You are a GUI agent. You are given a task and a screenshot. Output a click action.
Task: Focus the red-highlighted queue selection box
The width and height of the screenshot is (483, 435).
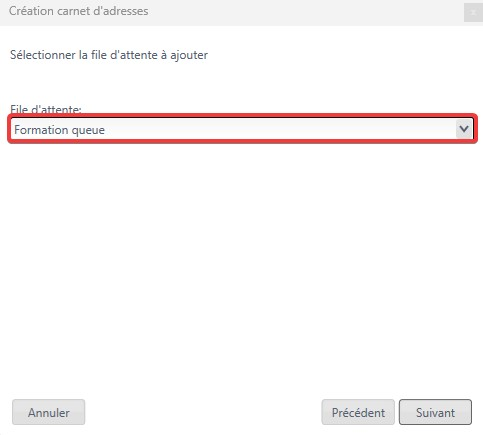[242, 129]
